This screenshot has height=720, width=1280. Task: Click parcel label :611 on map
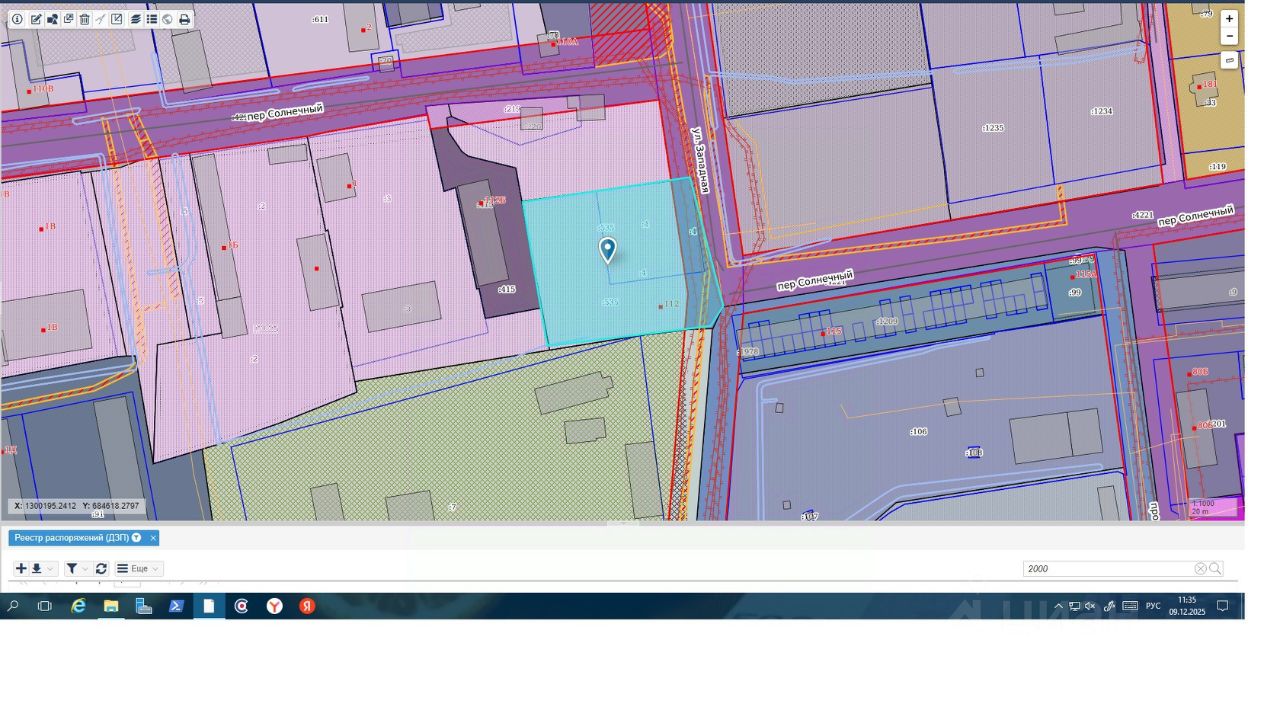pos(320,19)
